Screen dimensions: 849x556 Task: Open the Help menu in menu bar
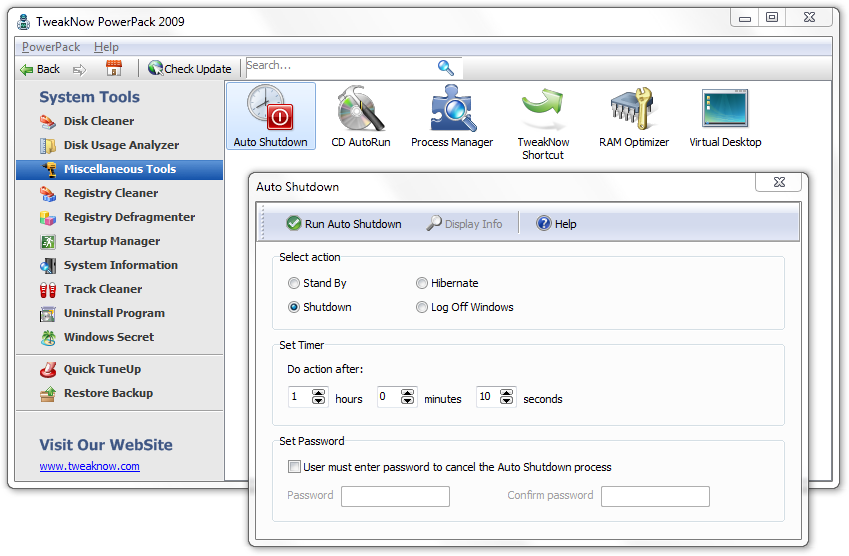point(106,47)
